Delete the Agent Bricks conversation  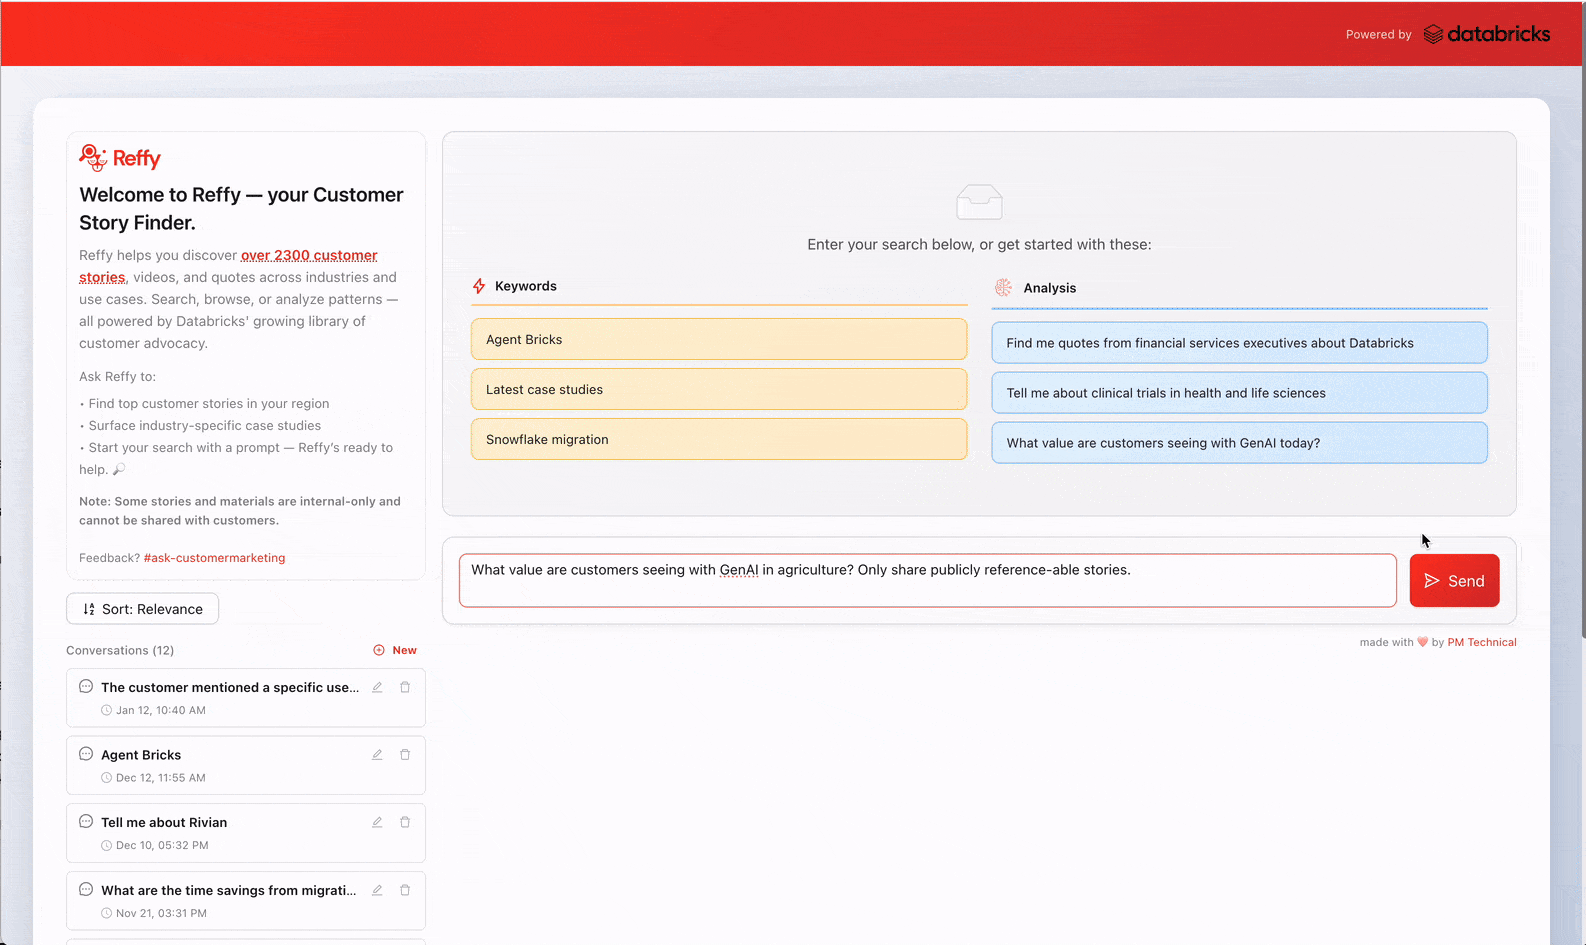405,755
